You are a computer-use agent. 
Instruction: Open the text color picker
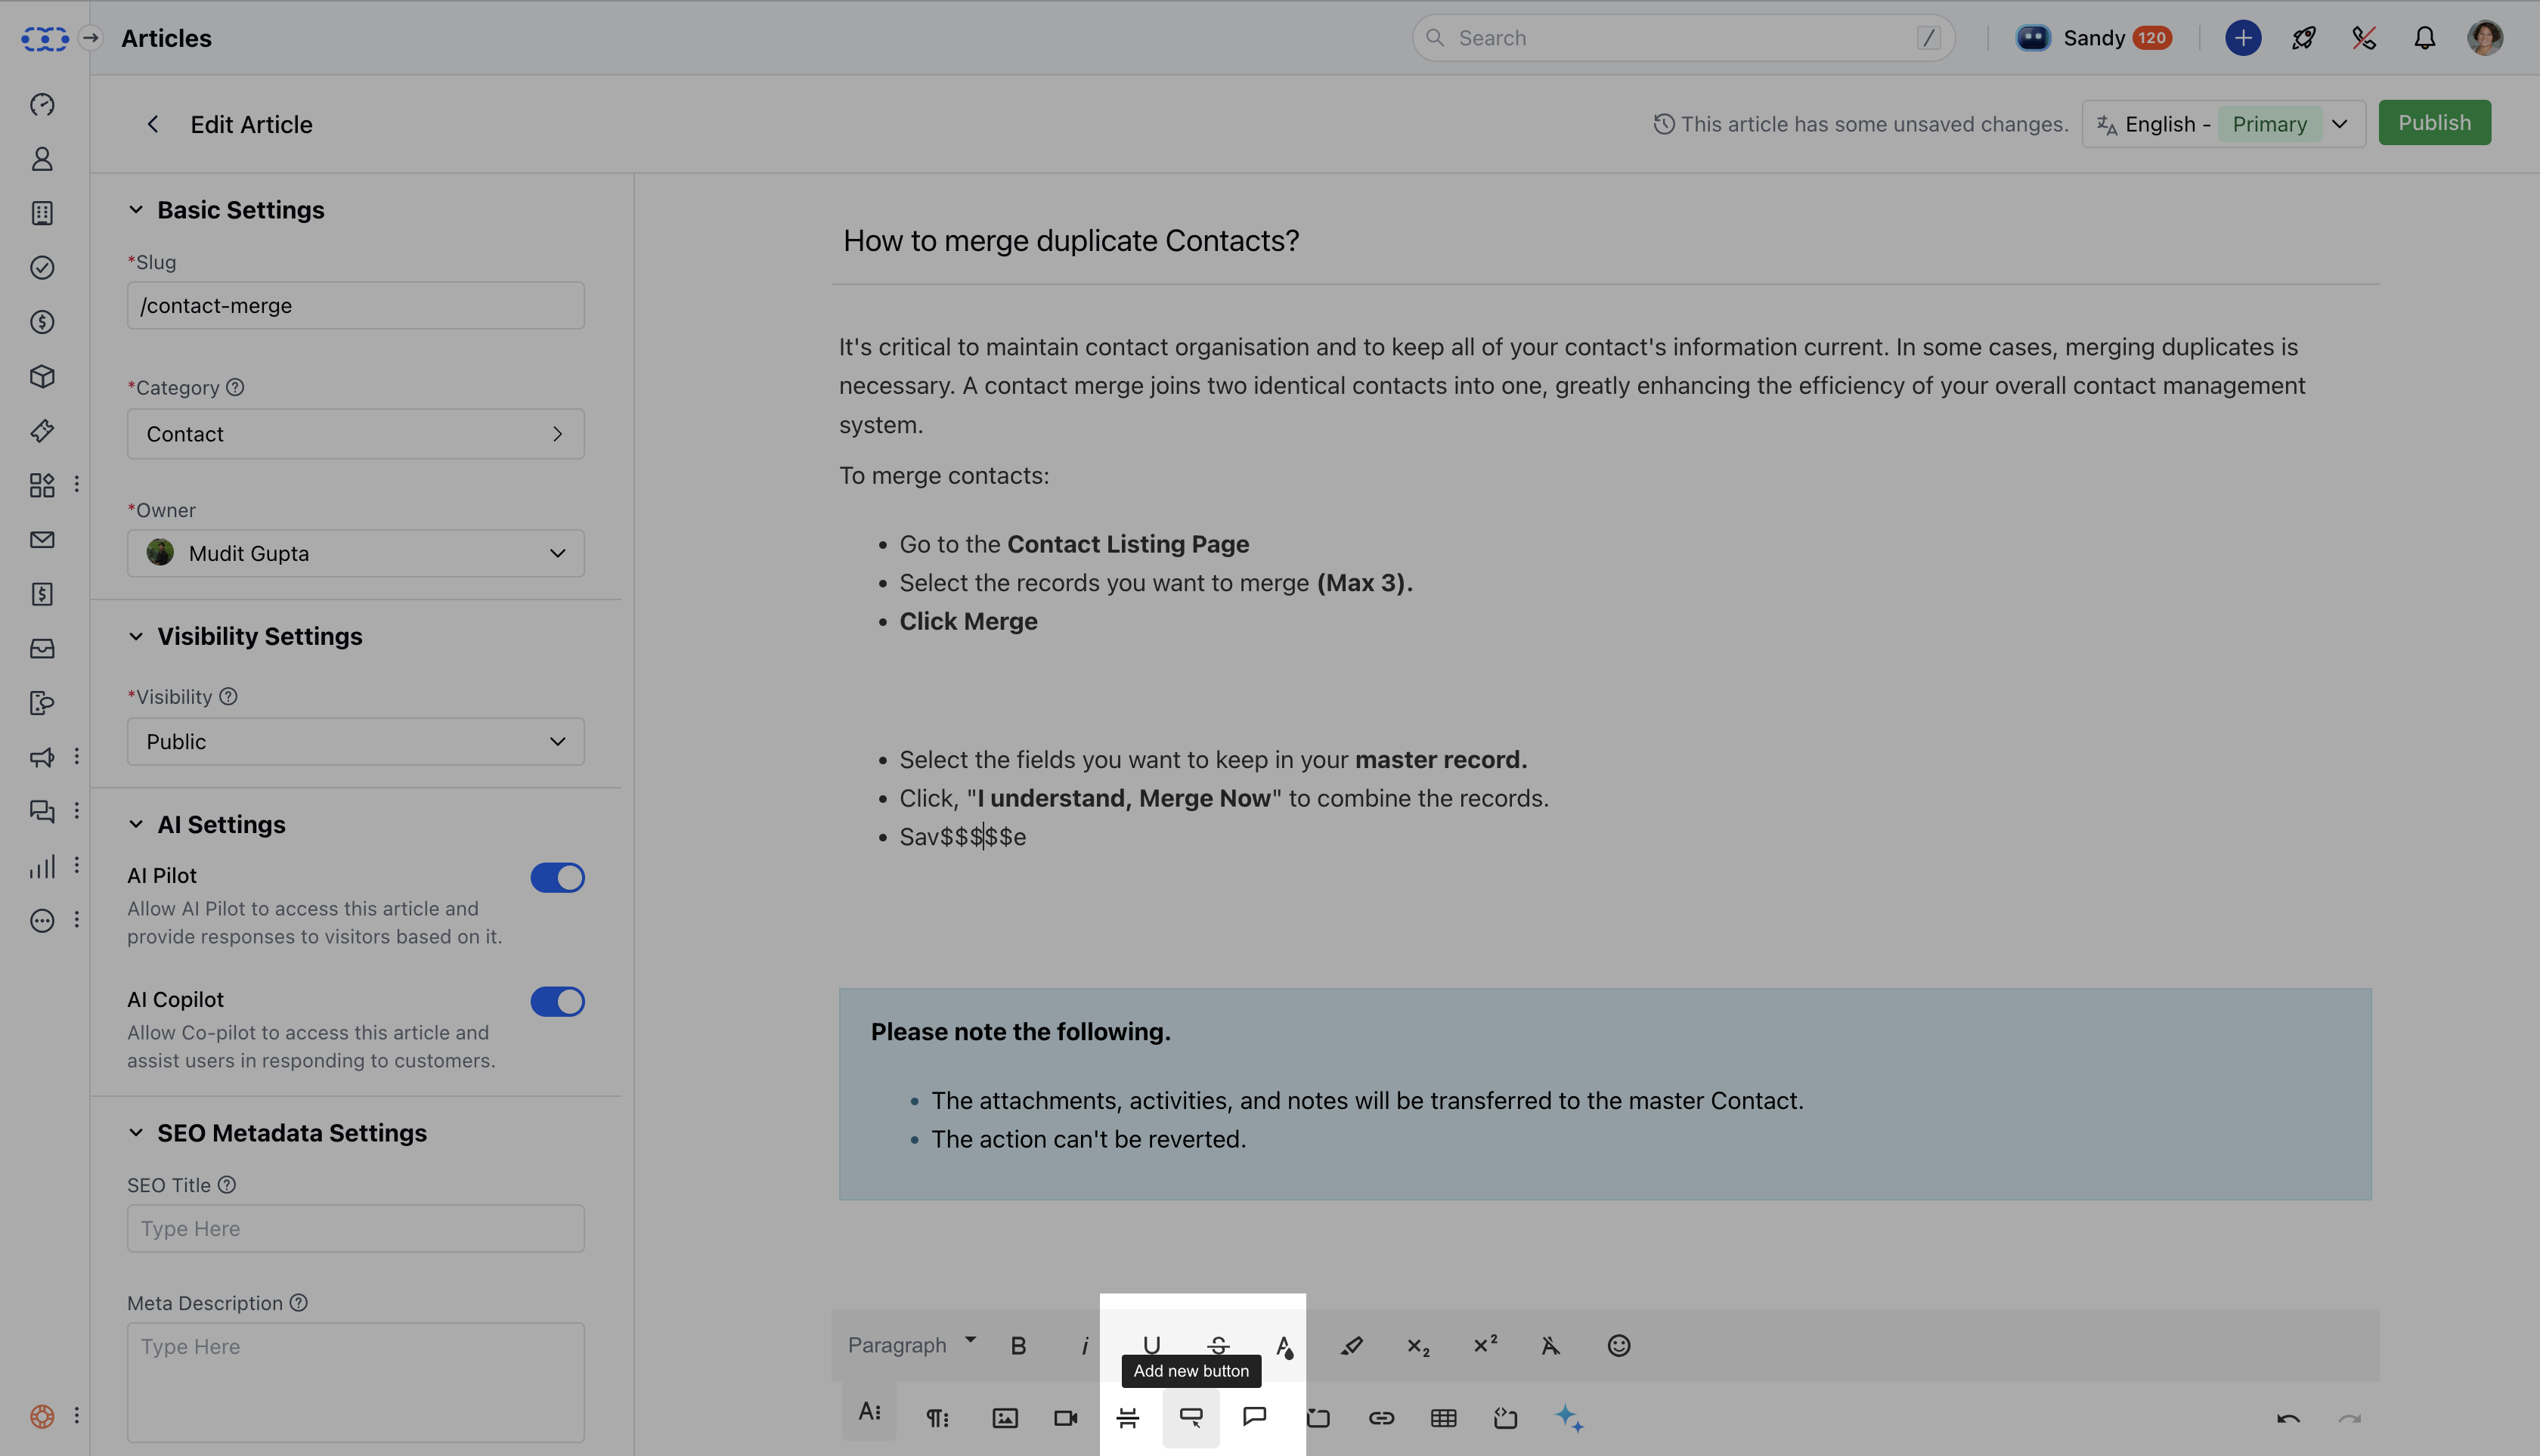[1284, 1346]
